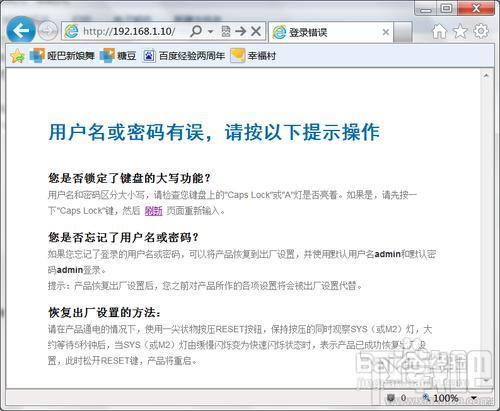Click the Stop loading X button

(x=256, y=31)
